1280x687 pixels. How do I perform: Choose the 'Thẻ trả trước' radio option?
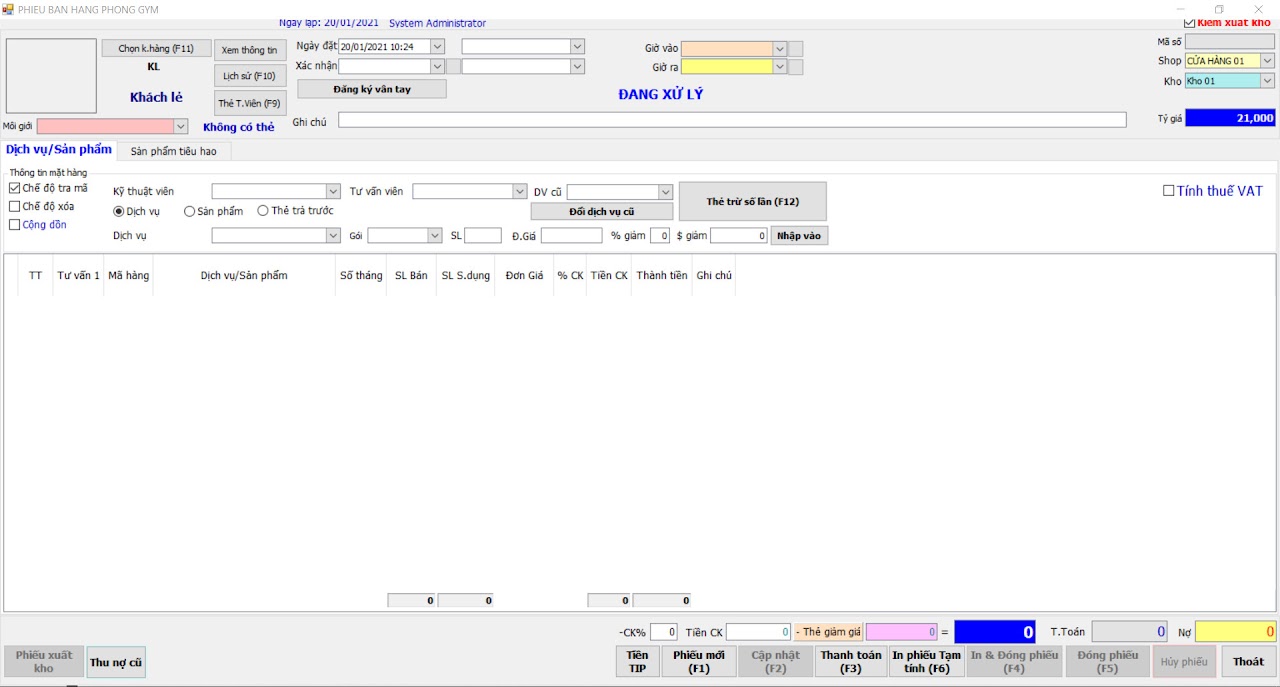(264, 211)
